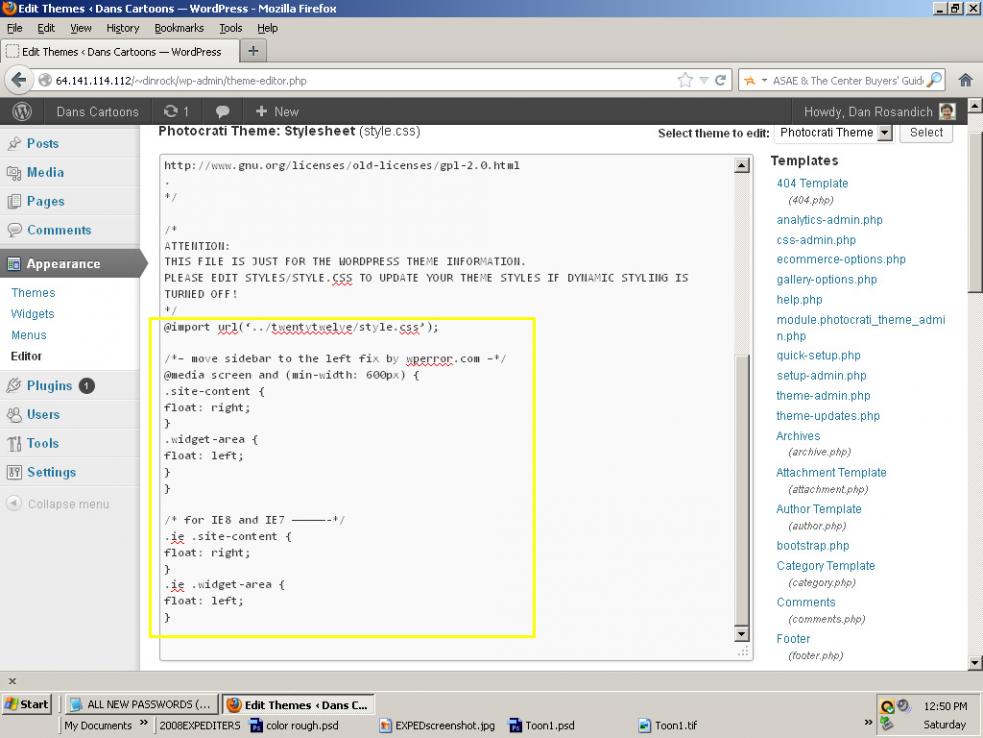Open the 404 Template file link
Viewport: 983px width, 738px height.
click(812, 183)
